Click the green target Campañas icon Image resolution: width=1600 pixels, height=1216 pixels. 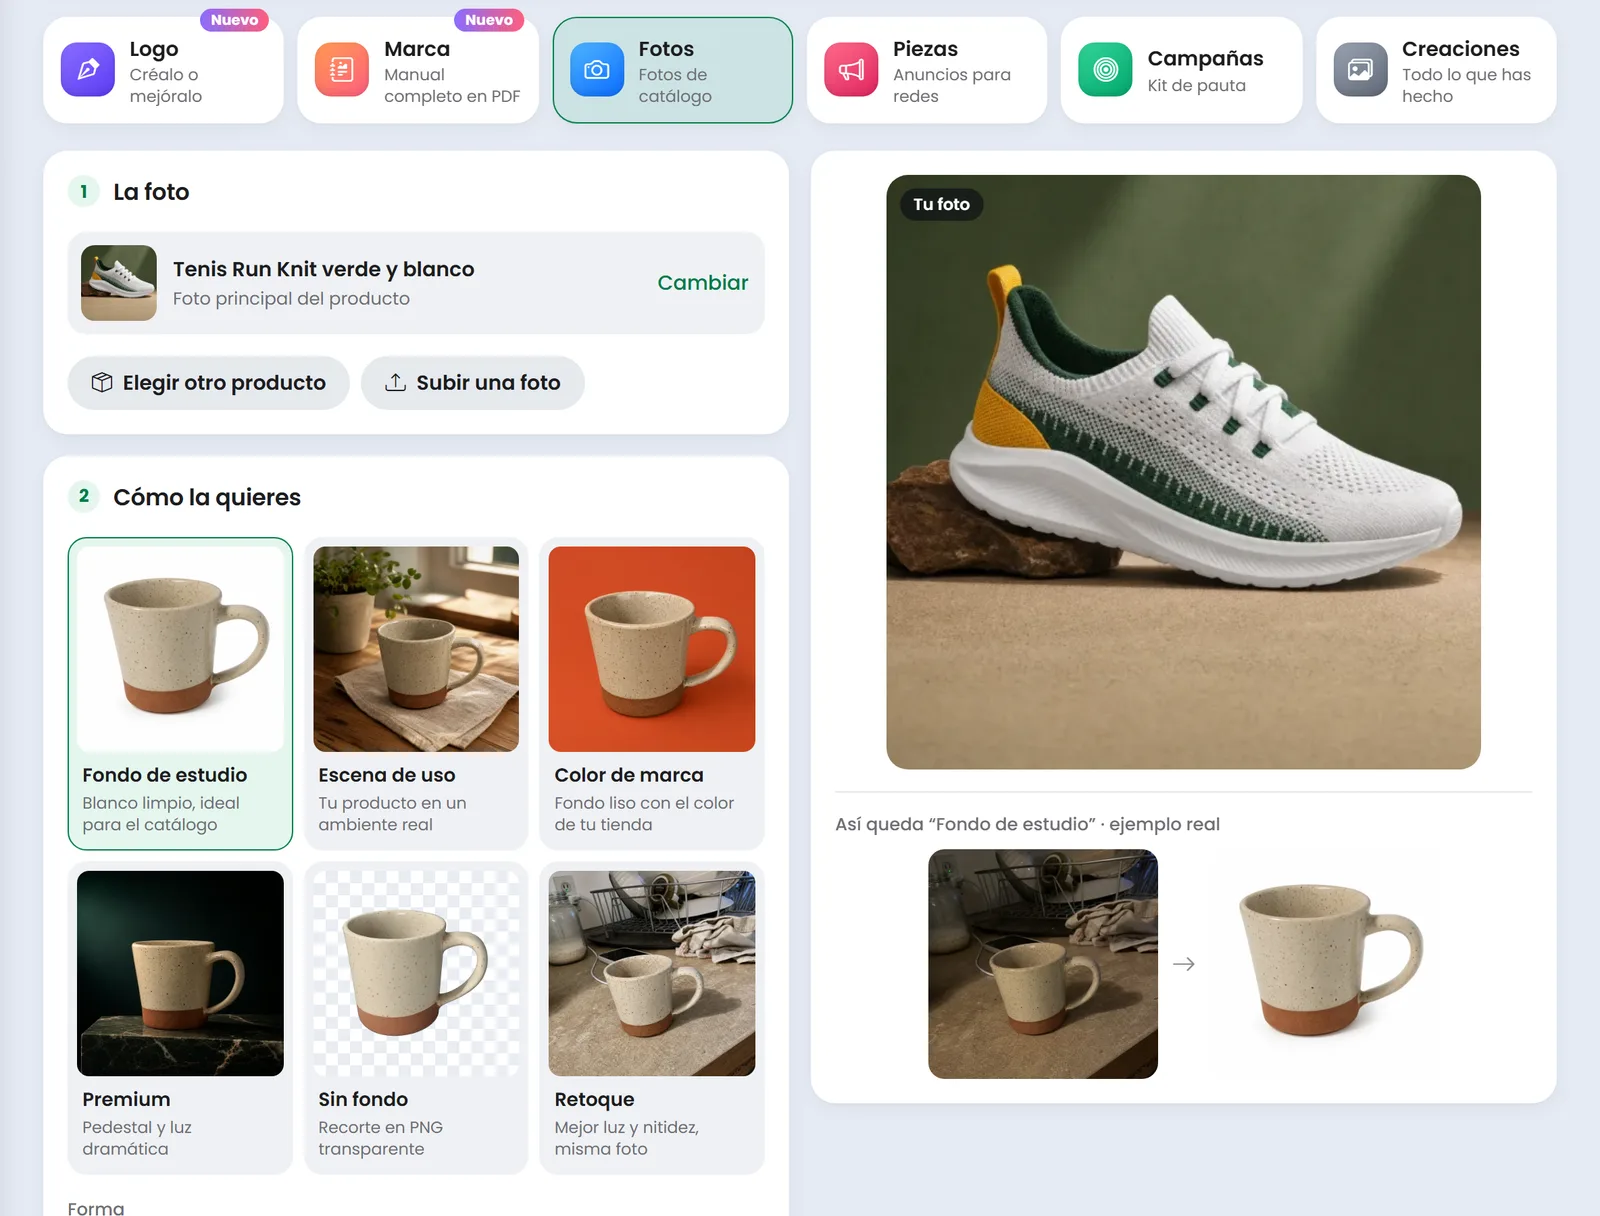(x=1106, y=70)
